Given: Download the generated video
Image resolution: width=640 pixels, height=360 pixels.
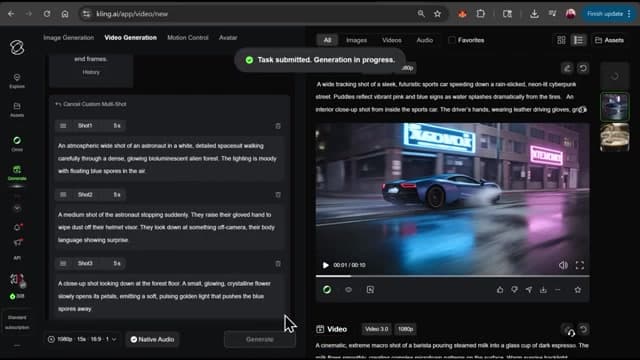Looking at the screenshot, I should (543, 290).
